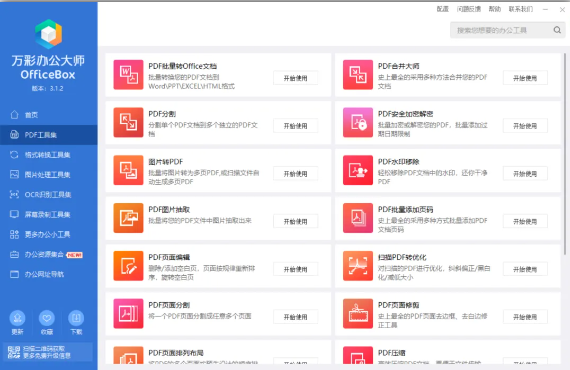Click the 更新 round icon

(x=17, y=318)
